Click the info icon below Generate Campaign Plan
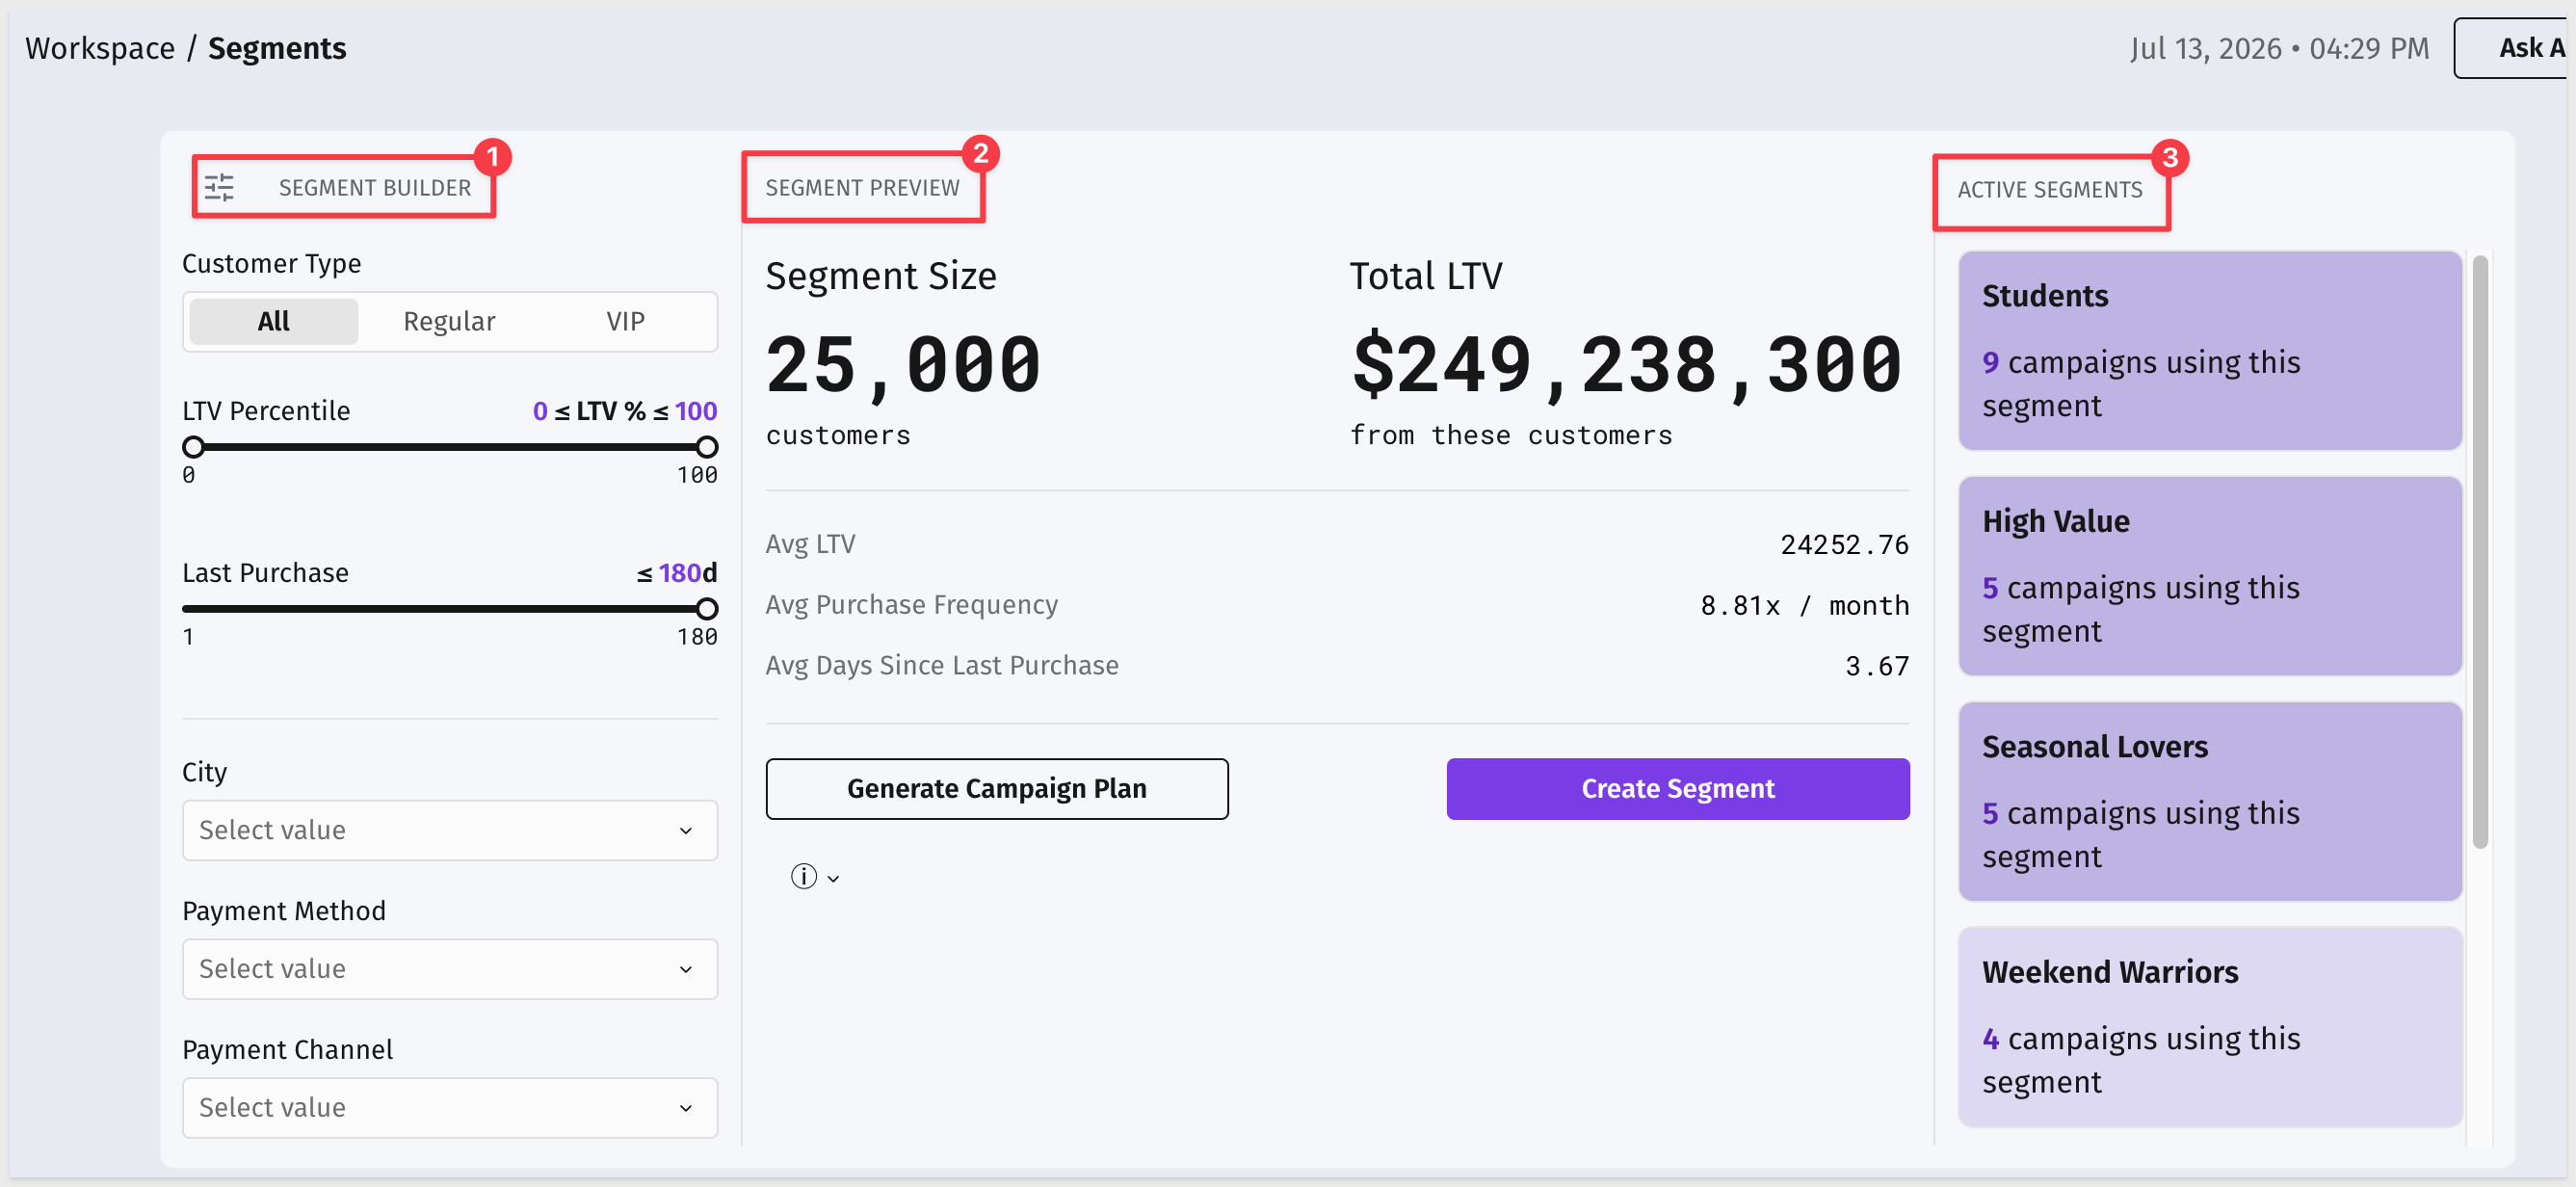 click(x=804, y=876)
